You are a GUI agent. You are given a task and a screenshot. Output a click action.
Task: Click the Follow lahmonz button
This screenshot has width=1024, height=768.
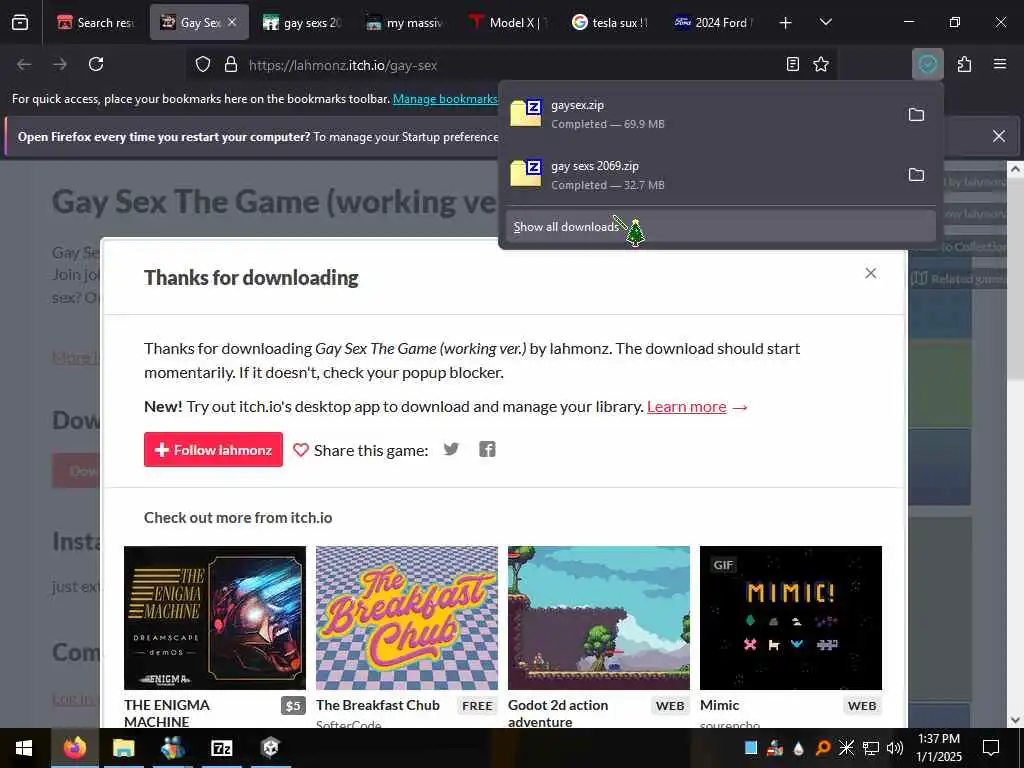pyautogui.click(x=214, y=449)
